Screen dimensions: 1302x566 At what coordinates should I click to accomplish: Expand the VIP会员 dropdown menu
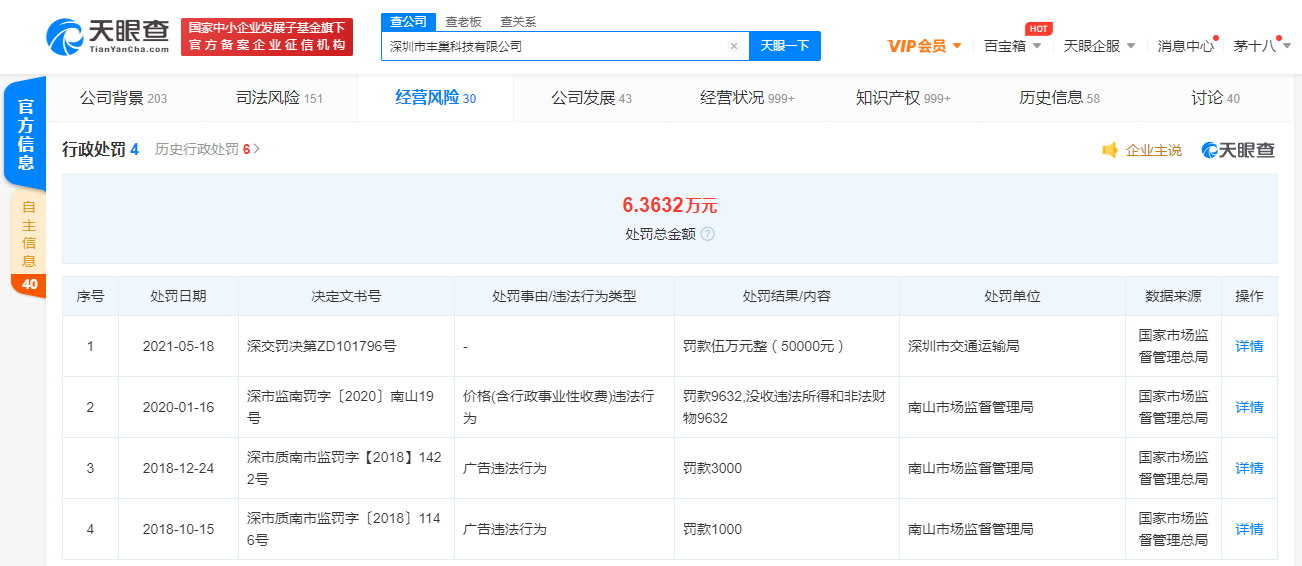coord(924,46)
